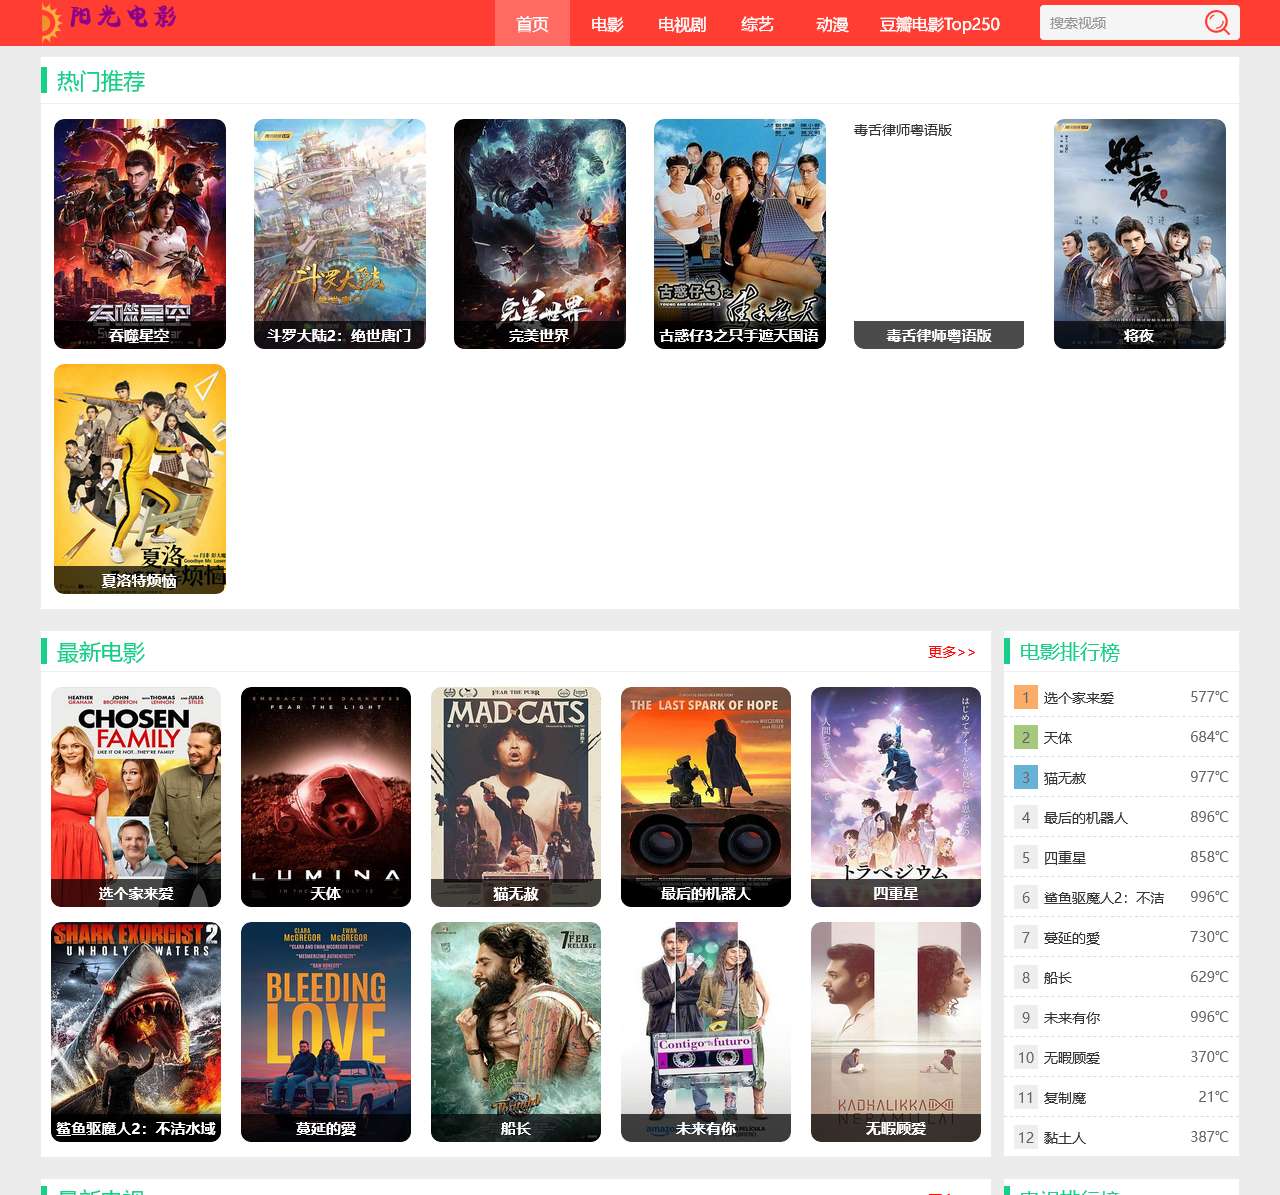
Task: Open 斗罗大陆2：绝世唐门 poster
Action: [340, 234]
